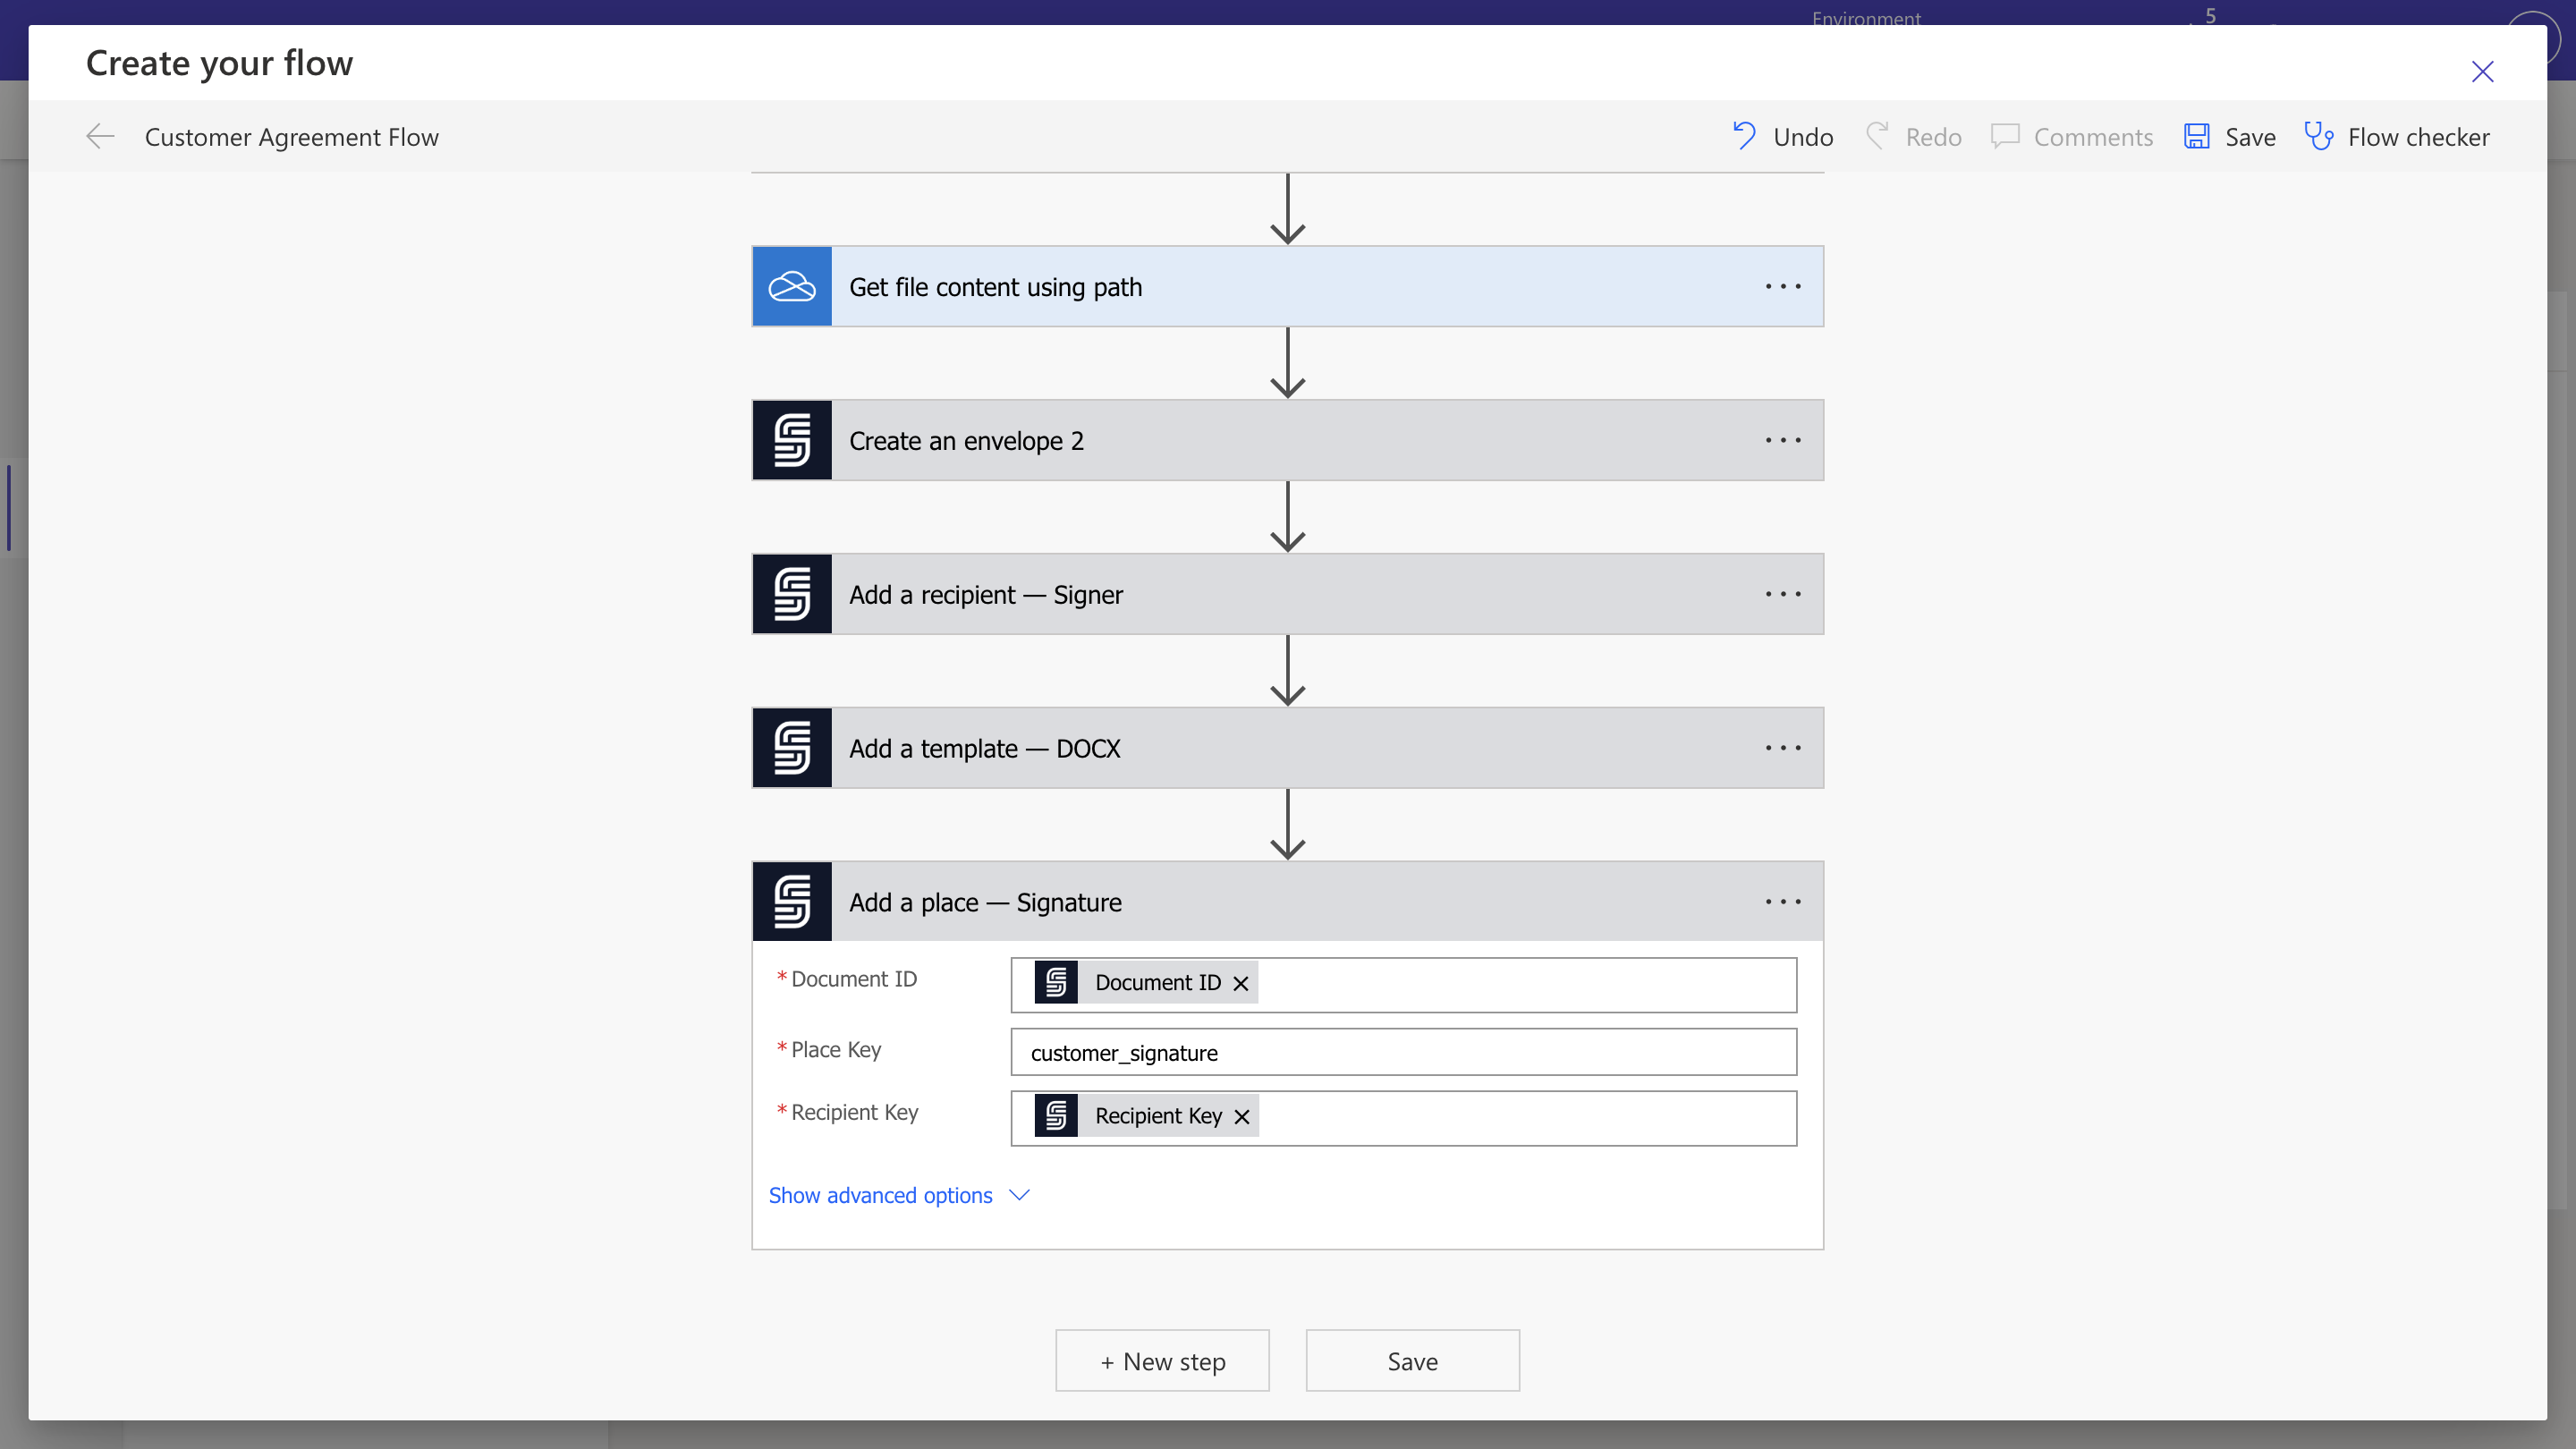This screenshot has height=1449, width=2576.
Task: Click the + New step button
Action: coord(1162,1362)
